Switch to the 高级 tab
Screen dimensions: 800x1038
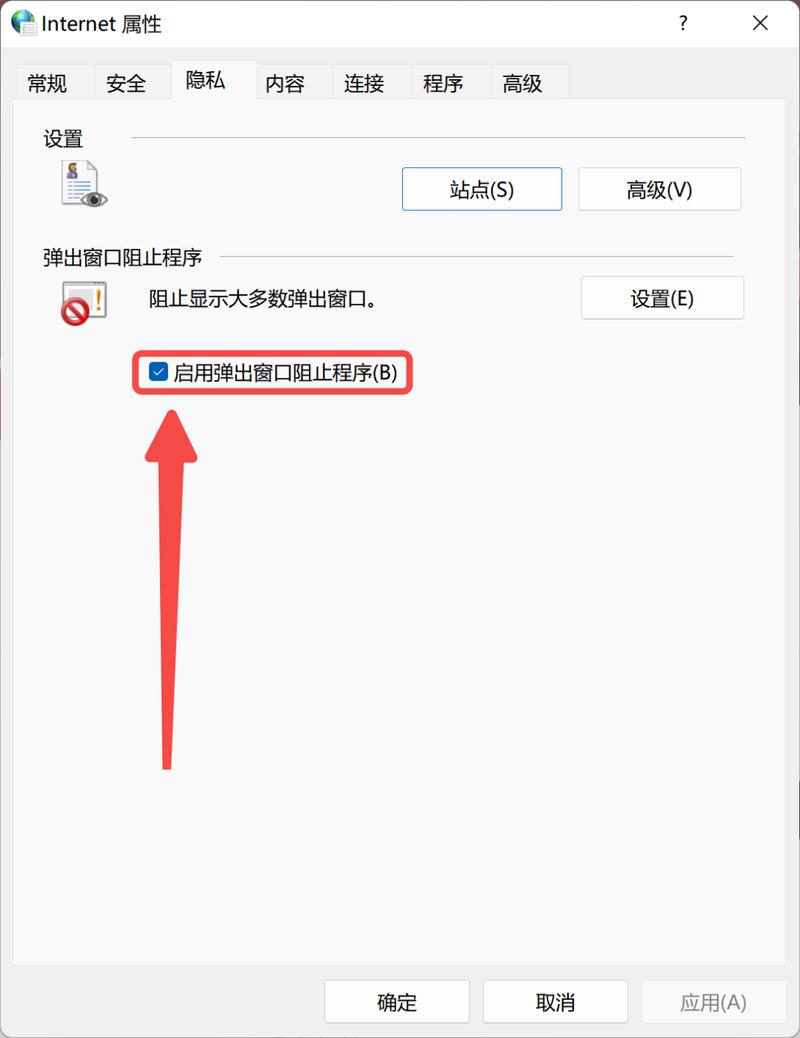[x=523, y=83]
